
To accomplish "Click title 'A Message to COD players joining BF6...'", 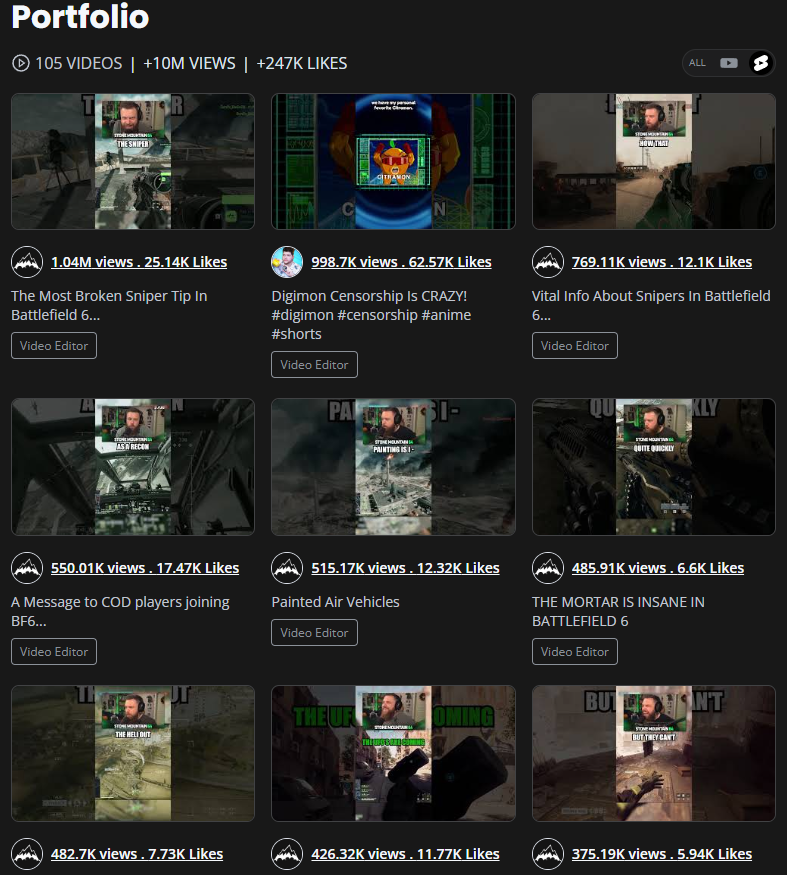I will [120, 611].
